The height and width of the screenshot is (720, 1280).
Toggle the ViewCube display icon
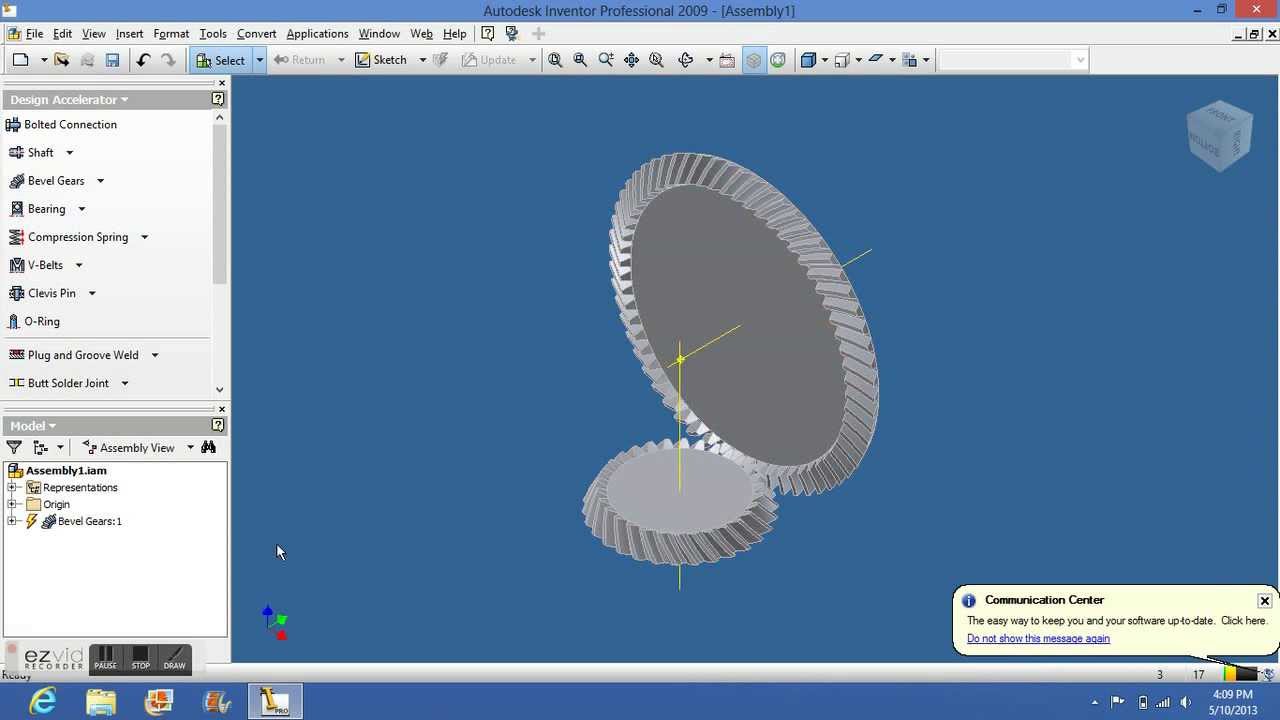click(753, 60)
